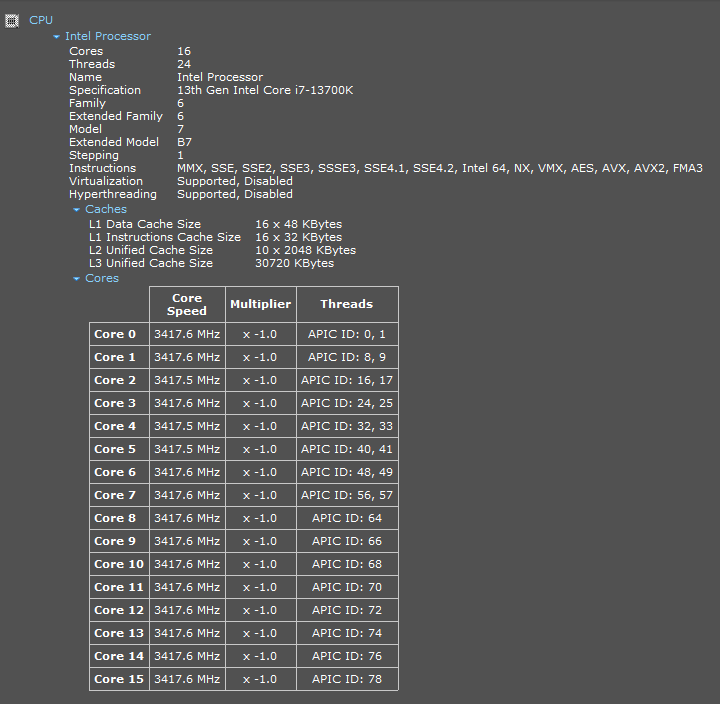
Task: Click the CPU chip icon
Action: point(11,21)
